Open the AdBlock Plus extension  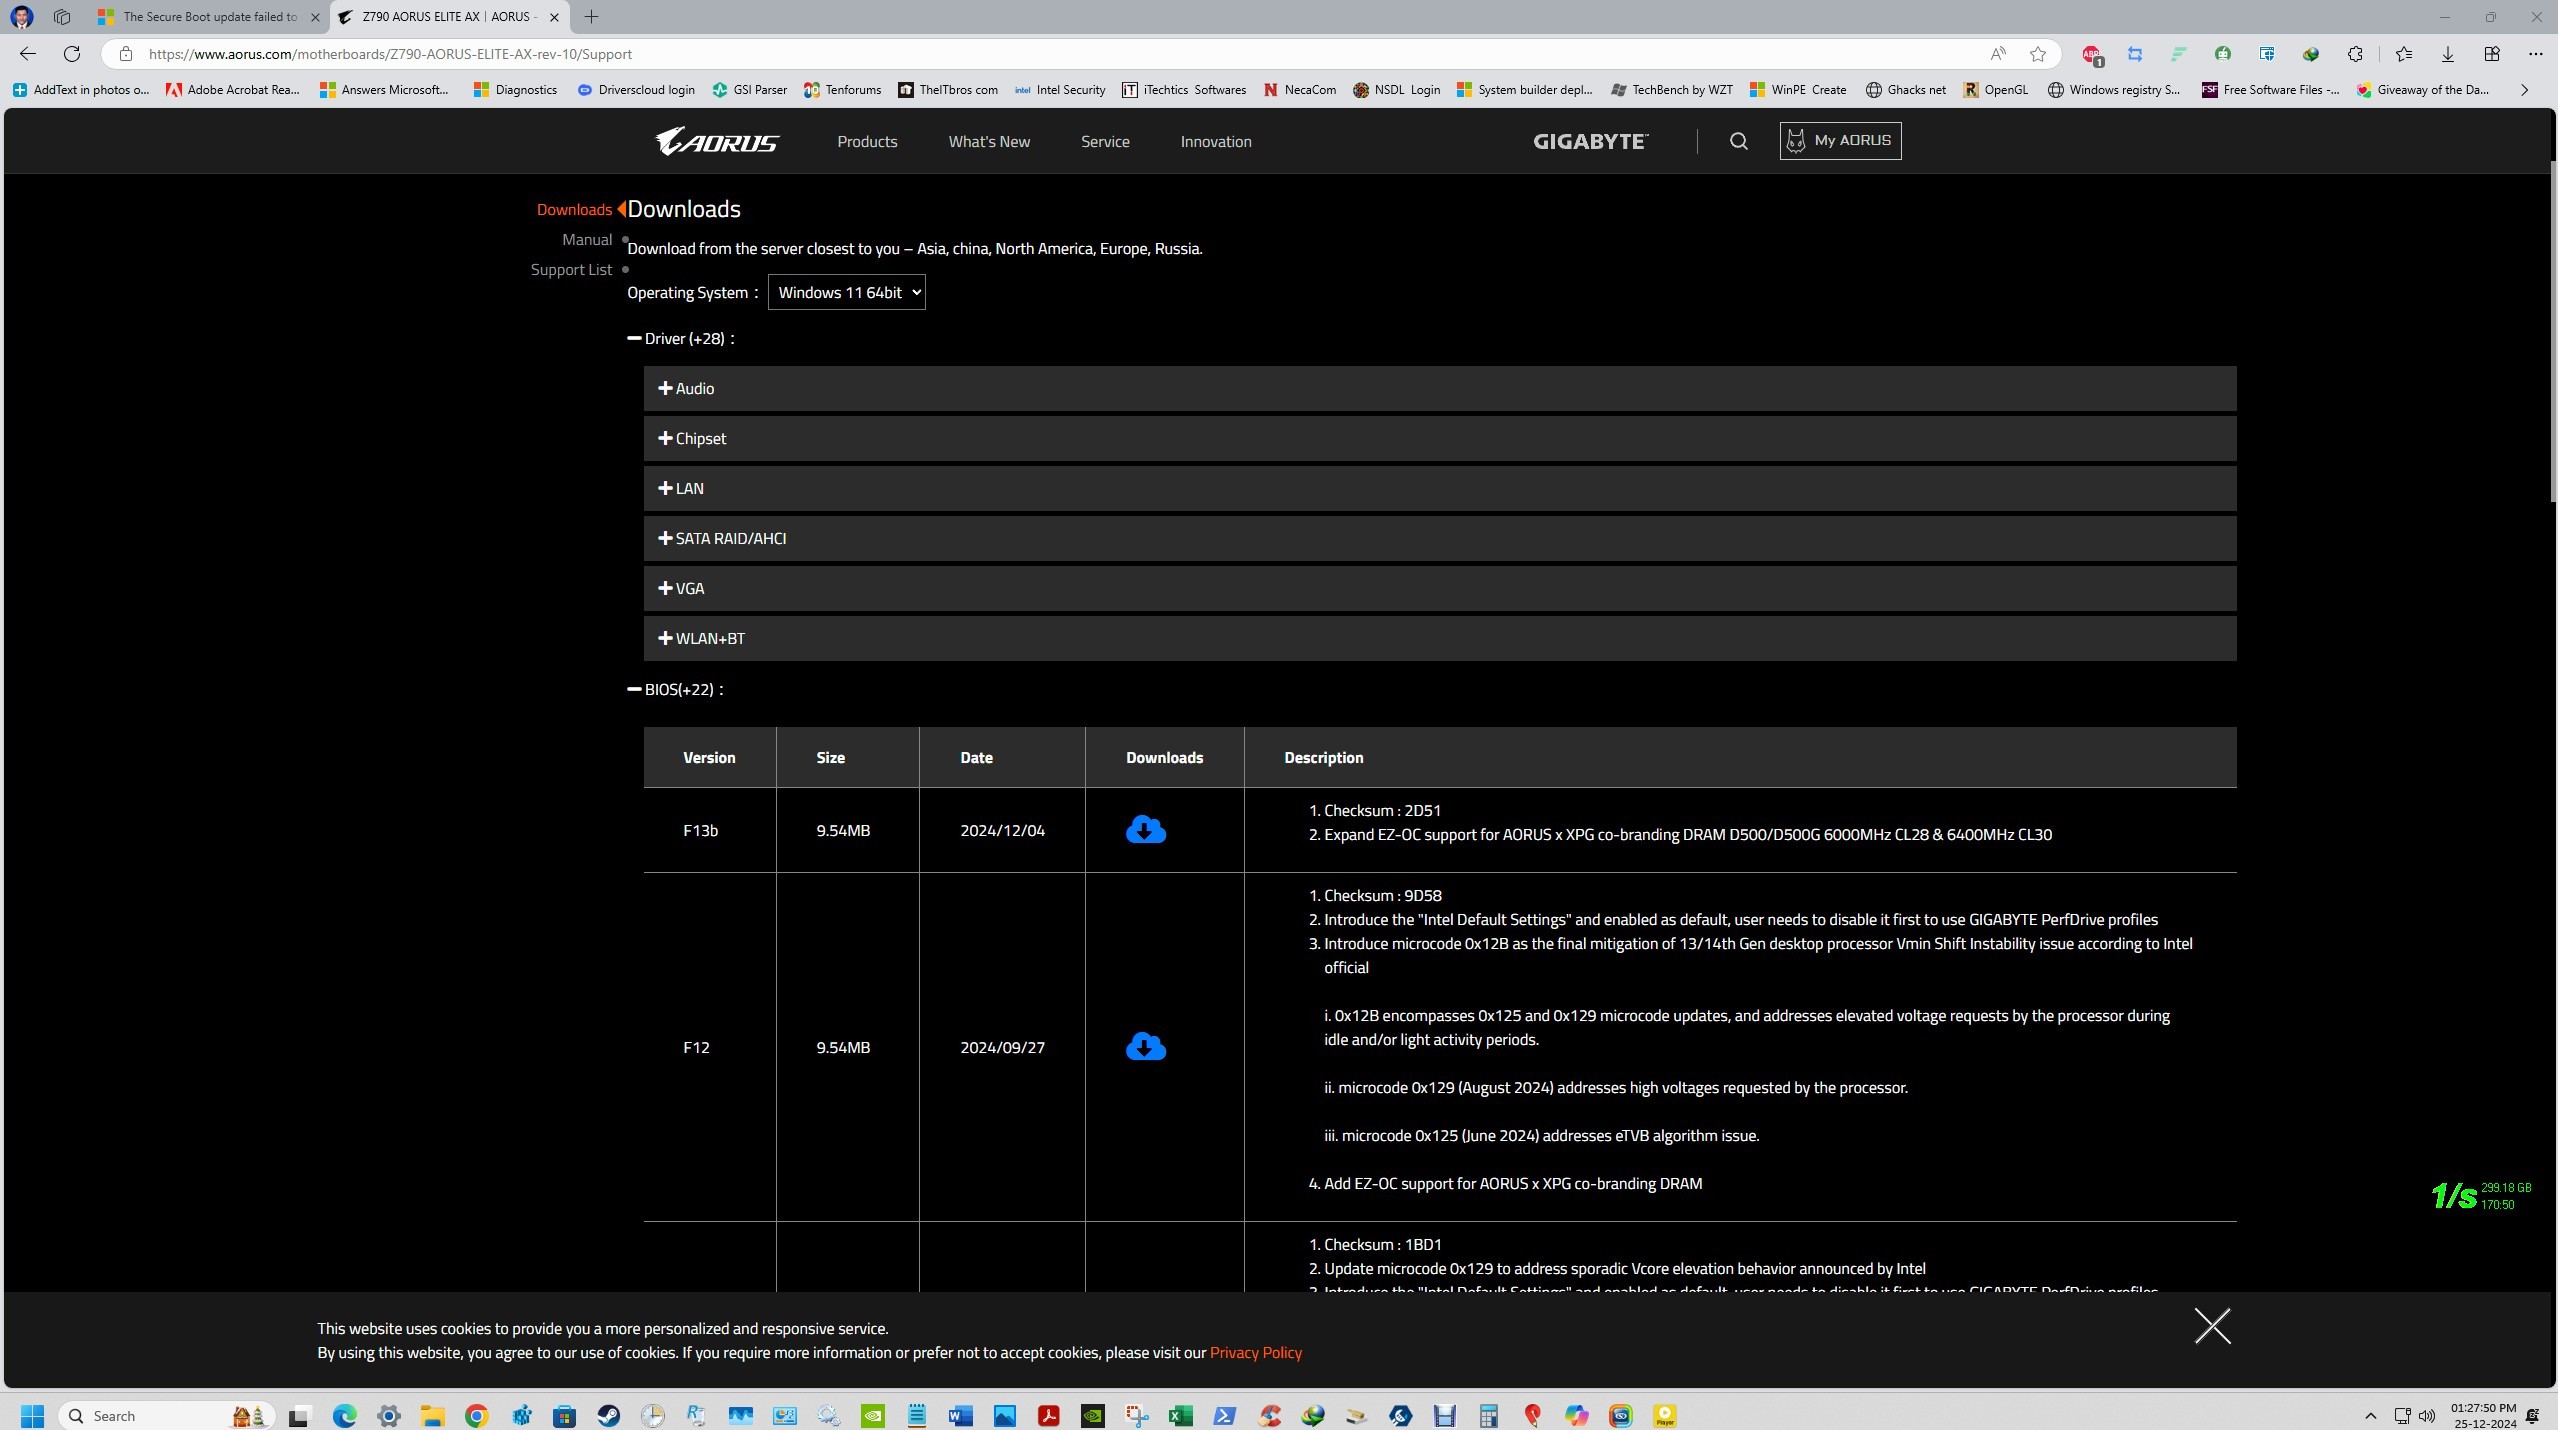click(x=2091, y=54)
